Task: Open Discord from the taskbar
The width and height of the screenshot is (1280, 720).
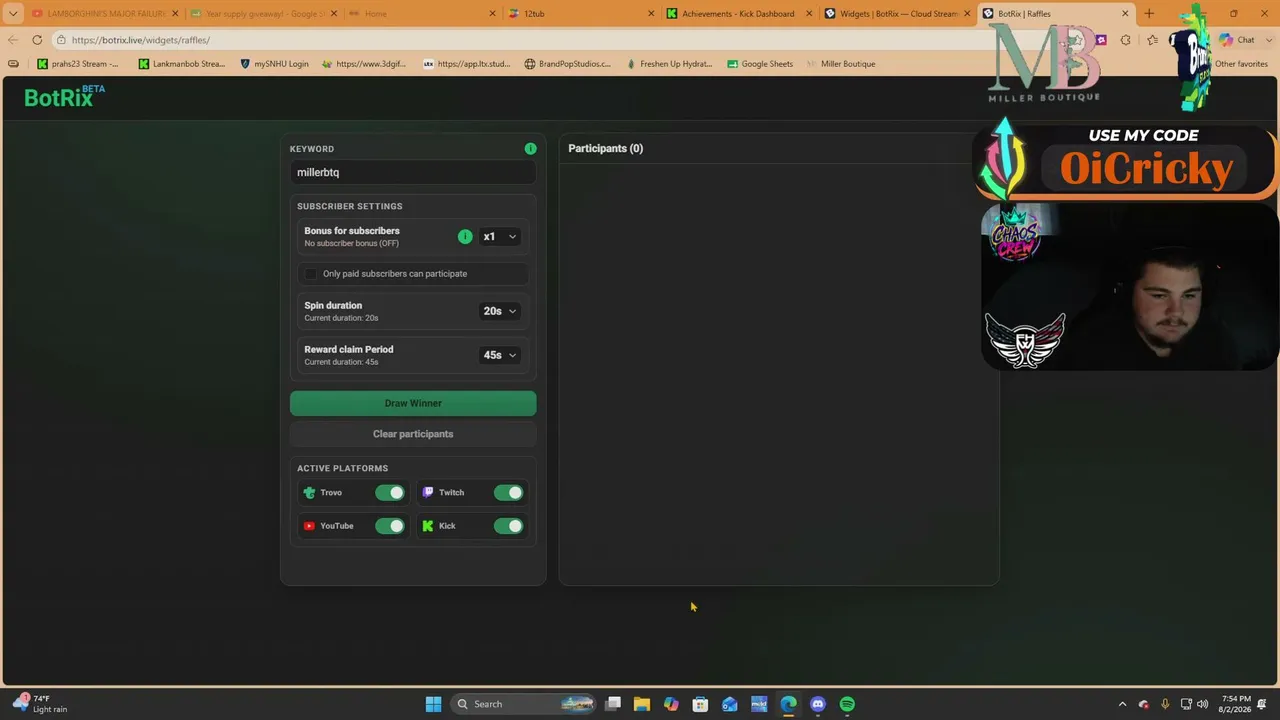Action: click(818, 704)
